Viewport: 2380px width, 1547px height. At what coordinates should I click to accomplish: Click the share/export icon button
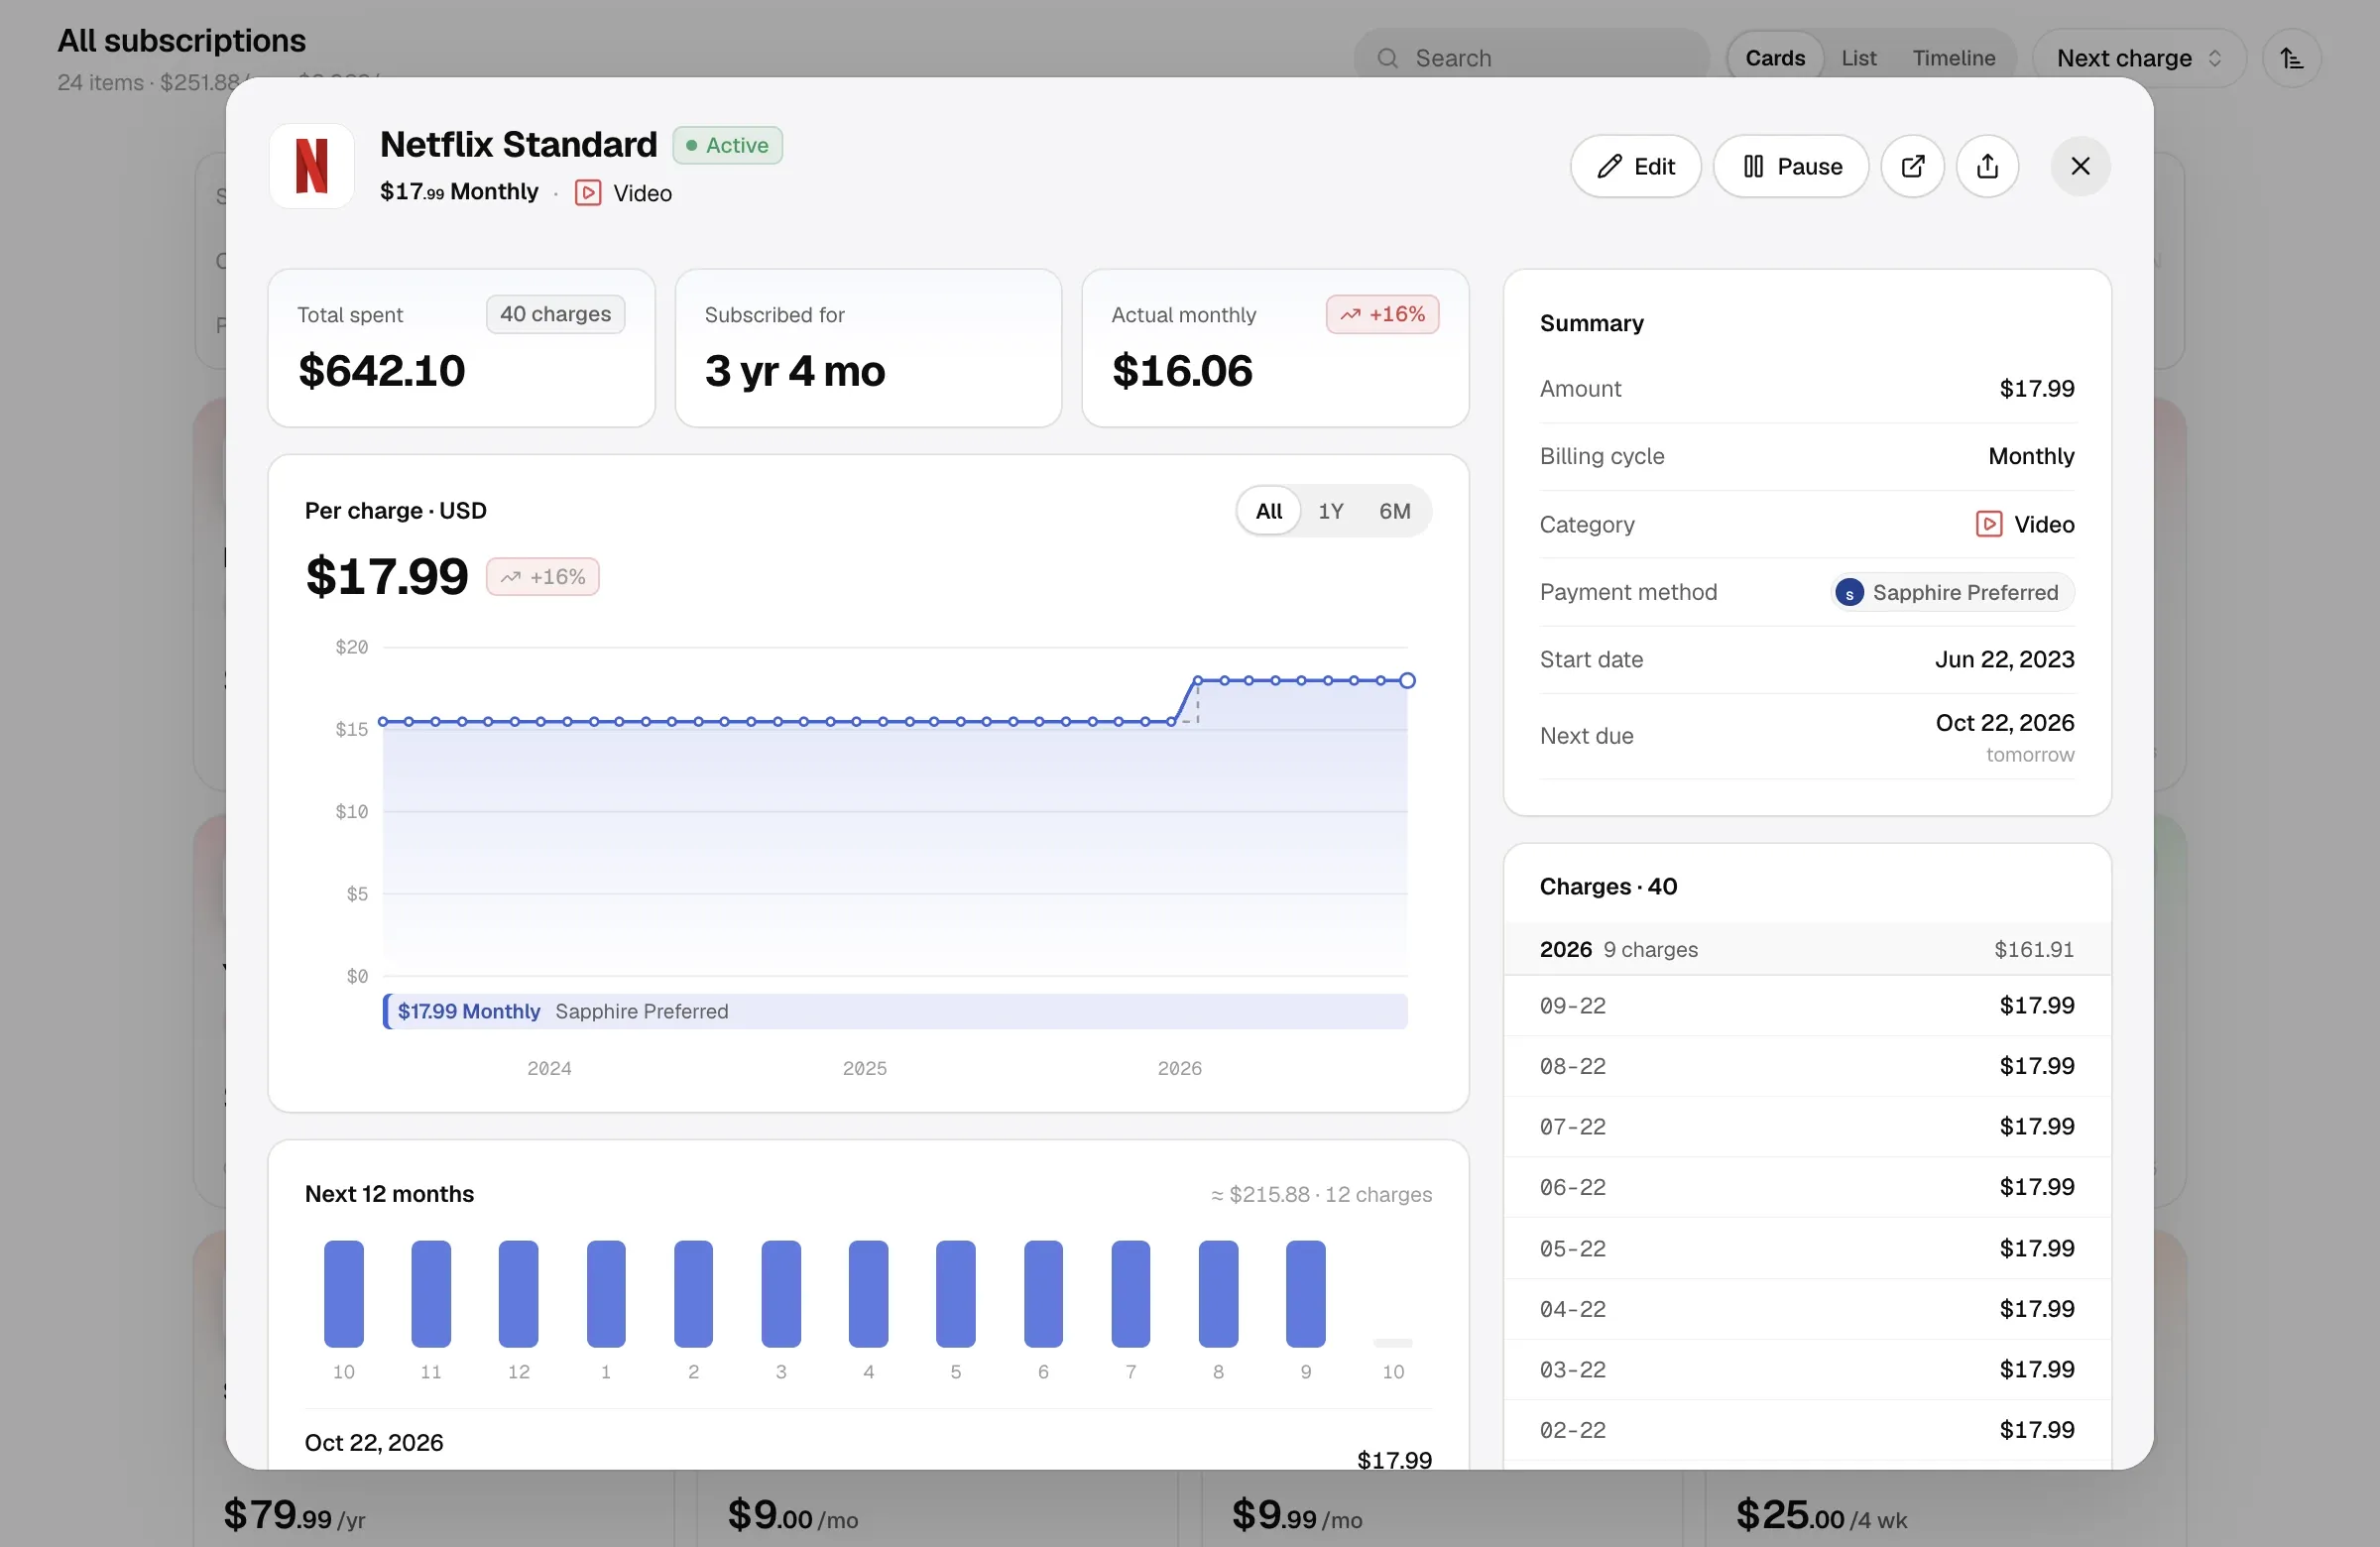1987,166
